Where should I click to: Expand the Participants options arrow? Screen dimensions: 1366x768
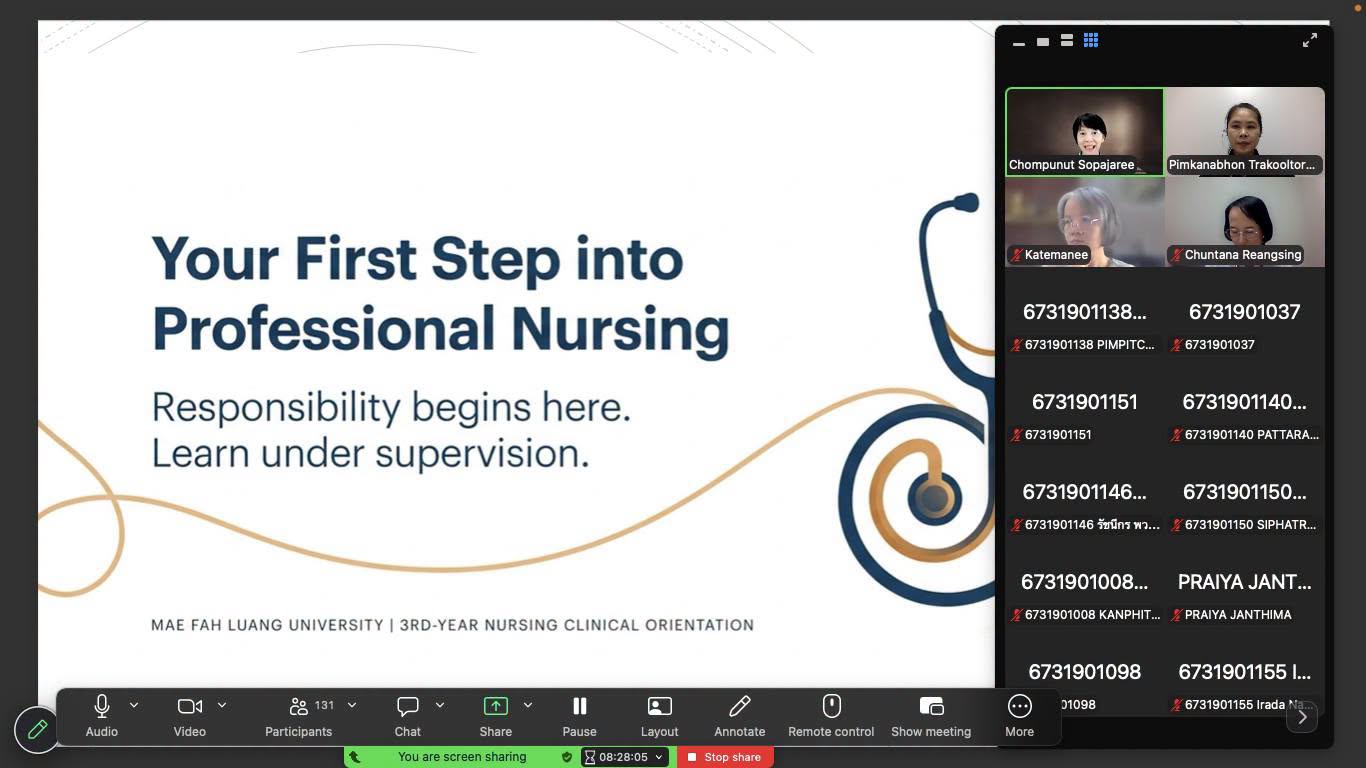(x=352, y=705)
